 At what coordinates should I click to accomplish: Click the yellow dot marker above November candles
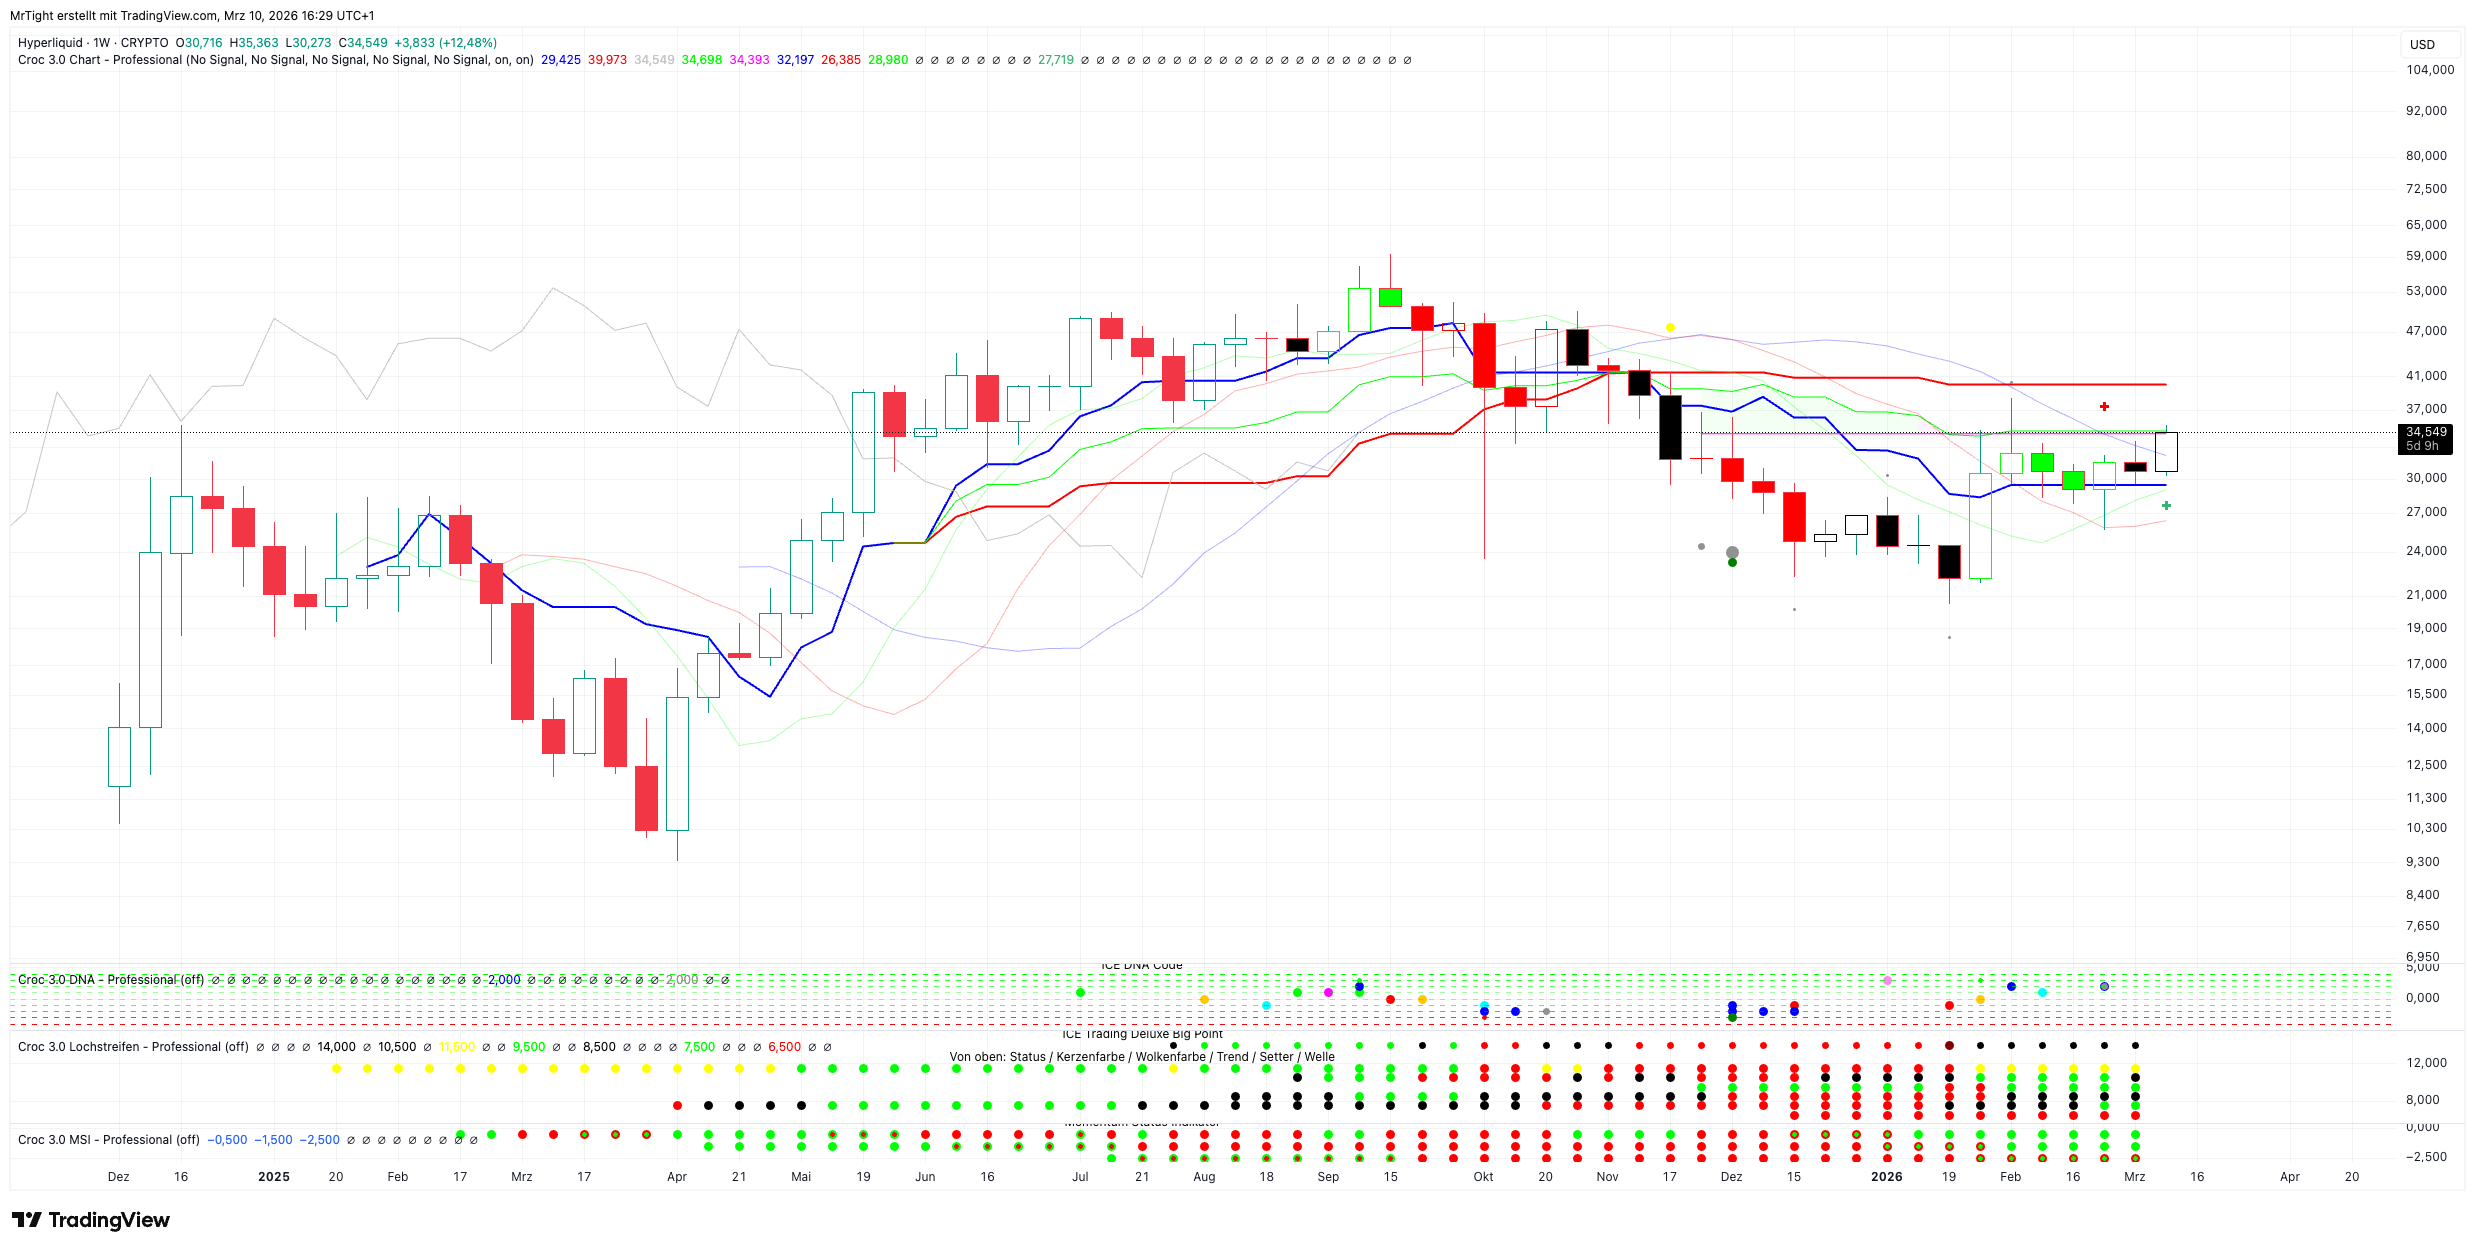(1670, 327)
